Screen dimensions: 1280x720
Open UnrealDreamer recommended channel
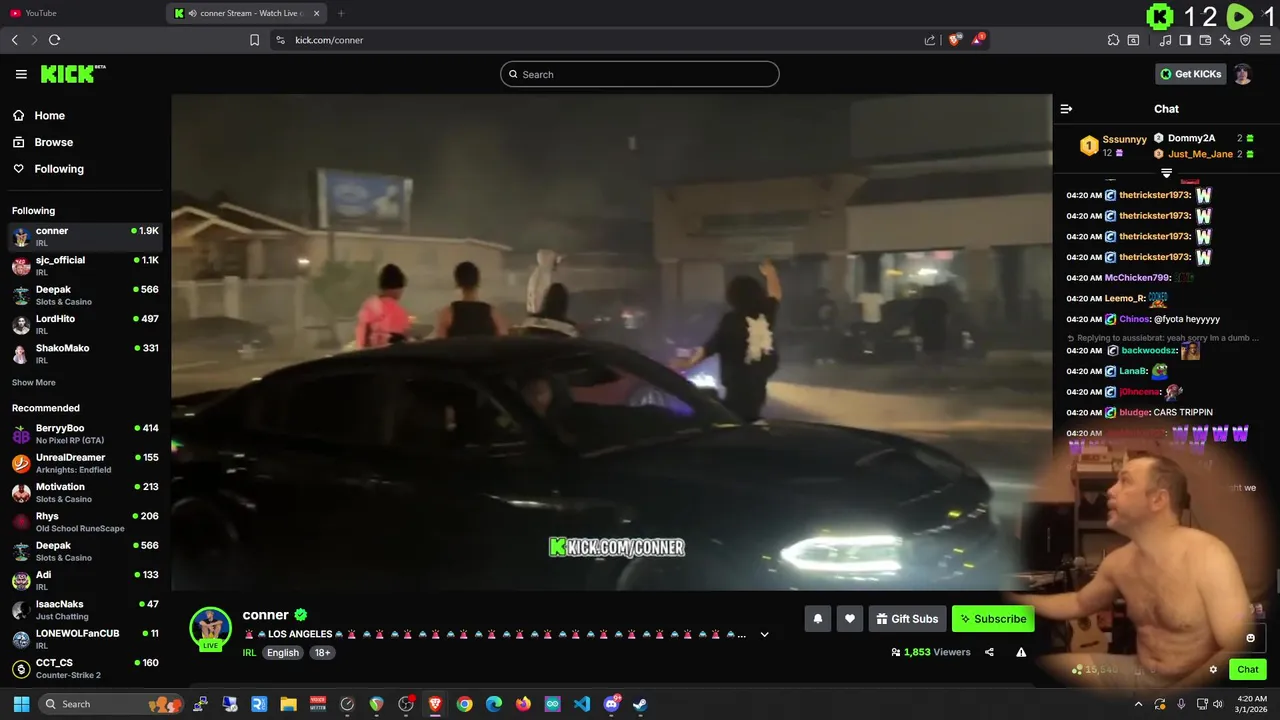click(85, 463)
